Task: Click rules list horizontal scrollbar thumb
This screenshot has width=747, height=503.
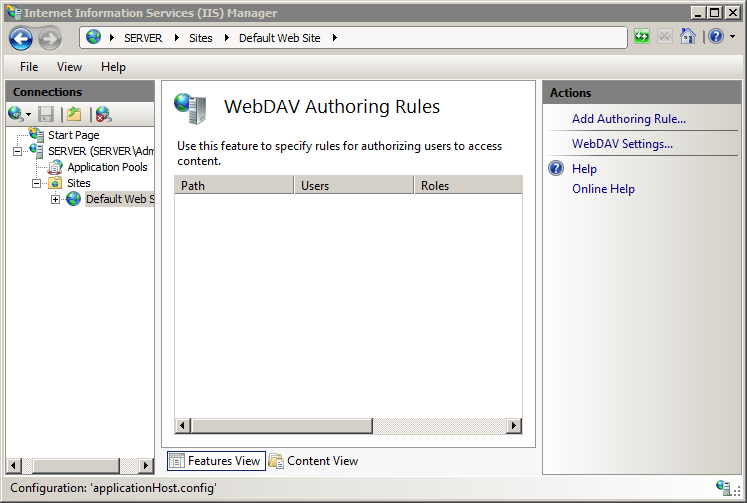Action: pos(282,425)
